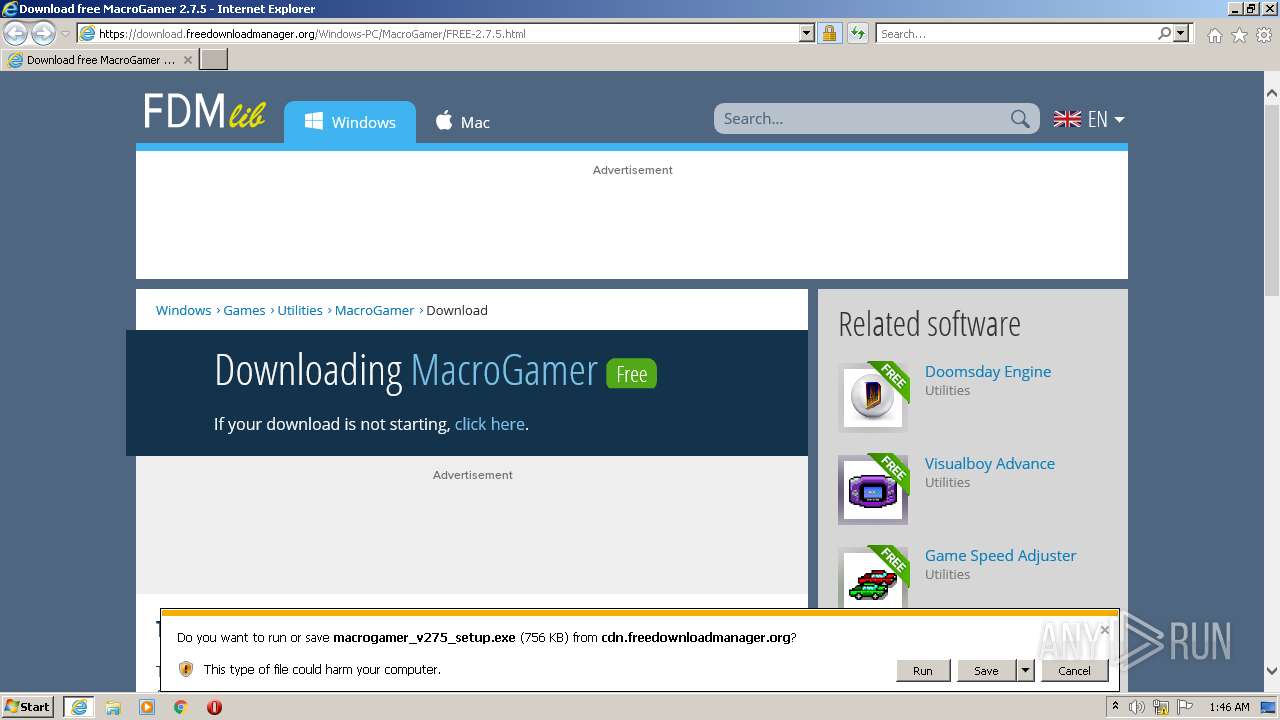
Task: Click the volume speaker tray icon
Action: pos(1137,707)
